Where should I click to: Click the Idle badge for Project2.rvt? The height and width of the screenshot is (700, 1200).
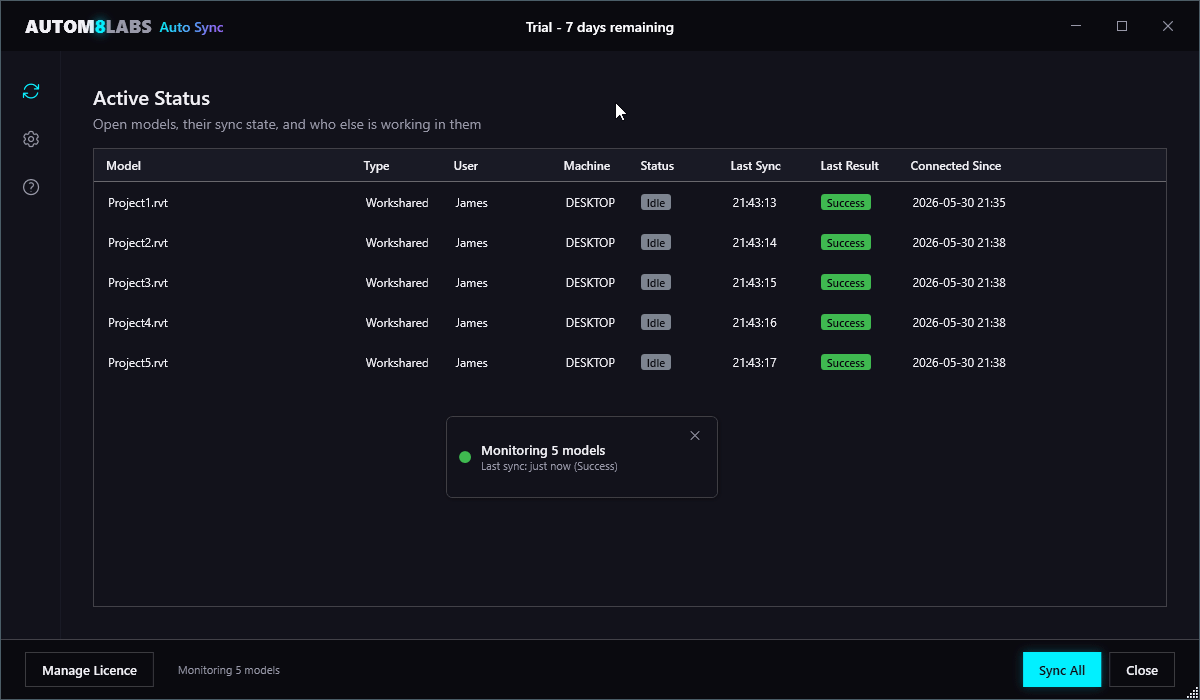tap(656, 242)
